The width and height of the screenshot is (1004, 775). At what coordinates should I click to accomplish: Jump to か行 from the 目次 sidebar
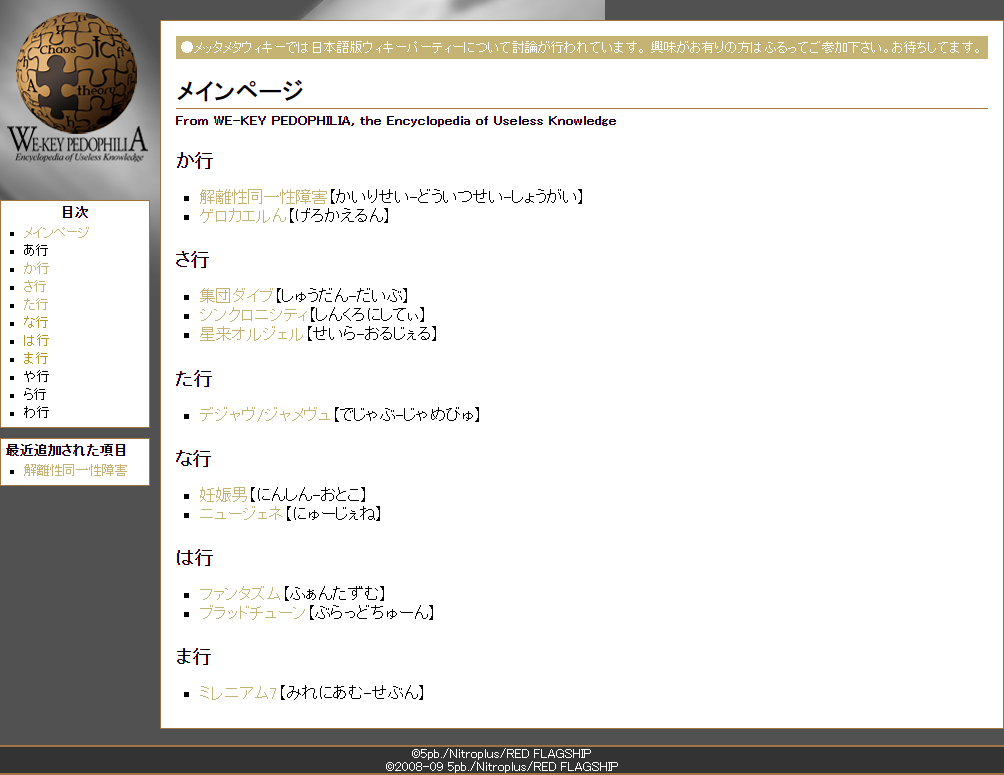(36, 268)
